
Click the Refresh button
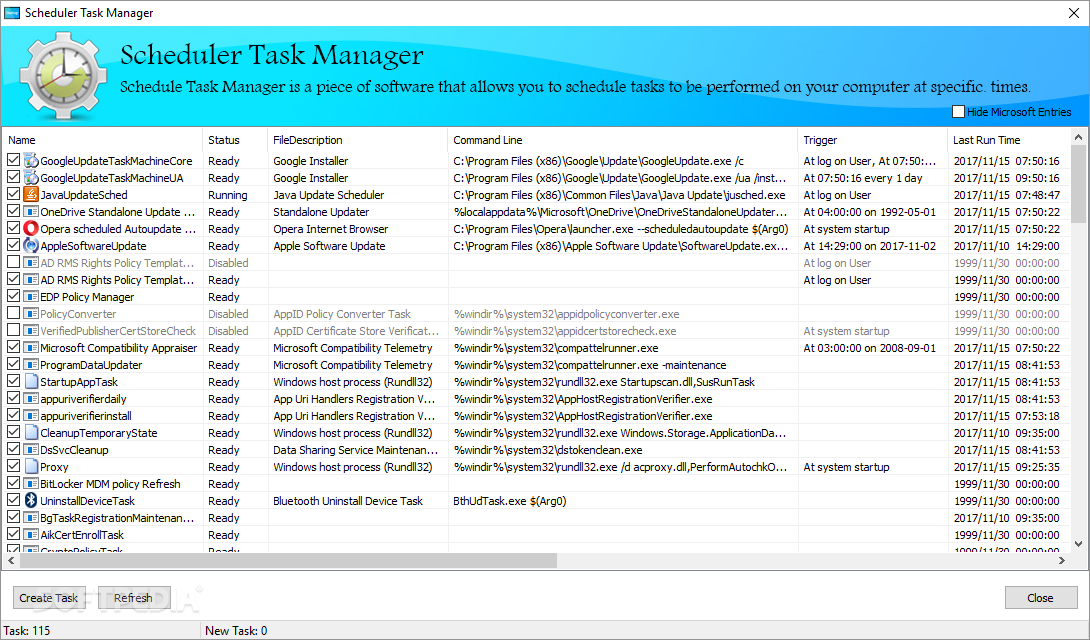[x=133, y=598]
